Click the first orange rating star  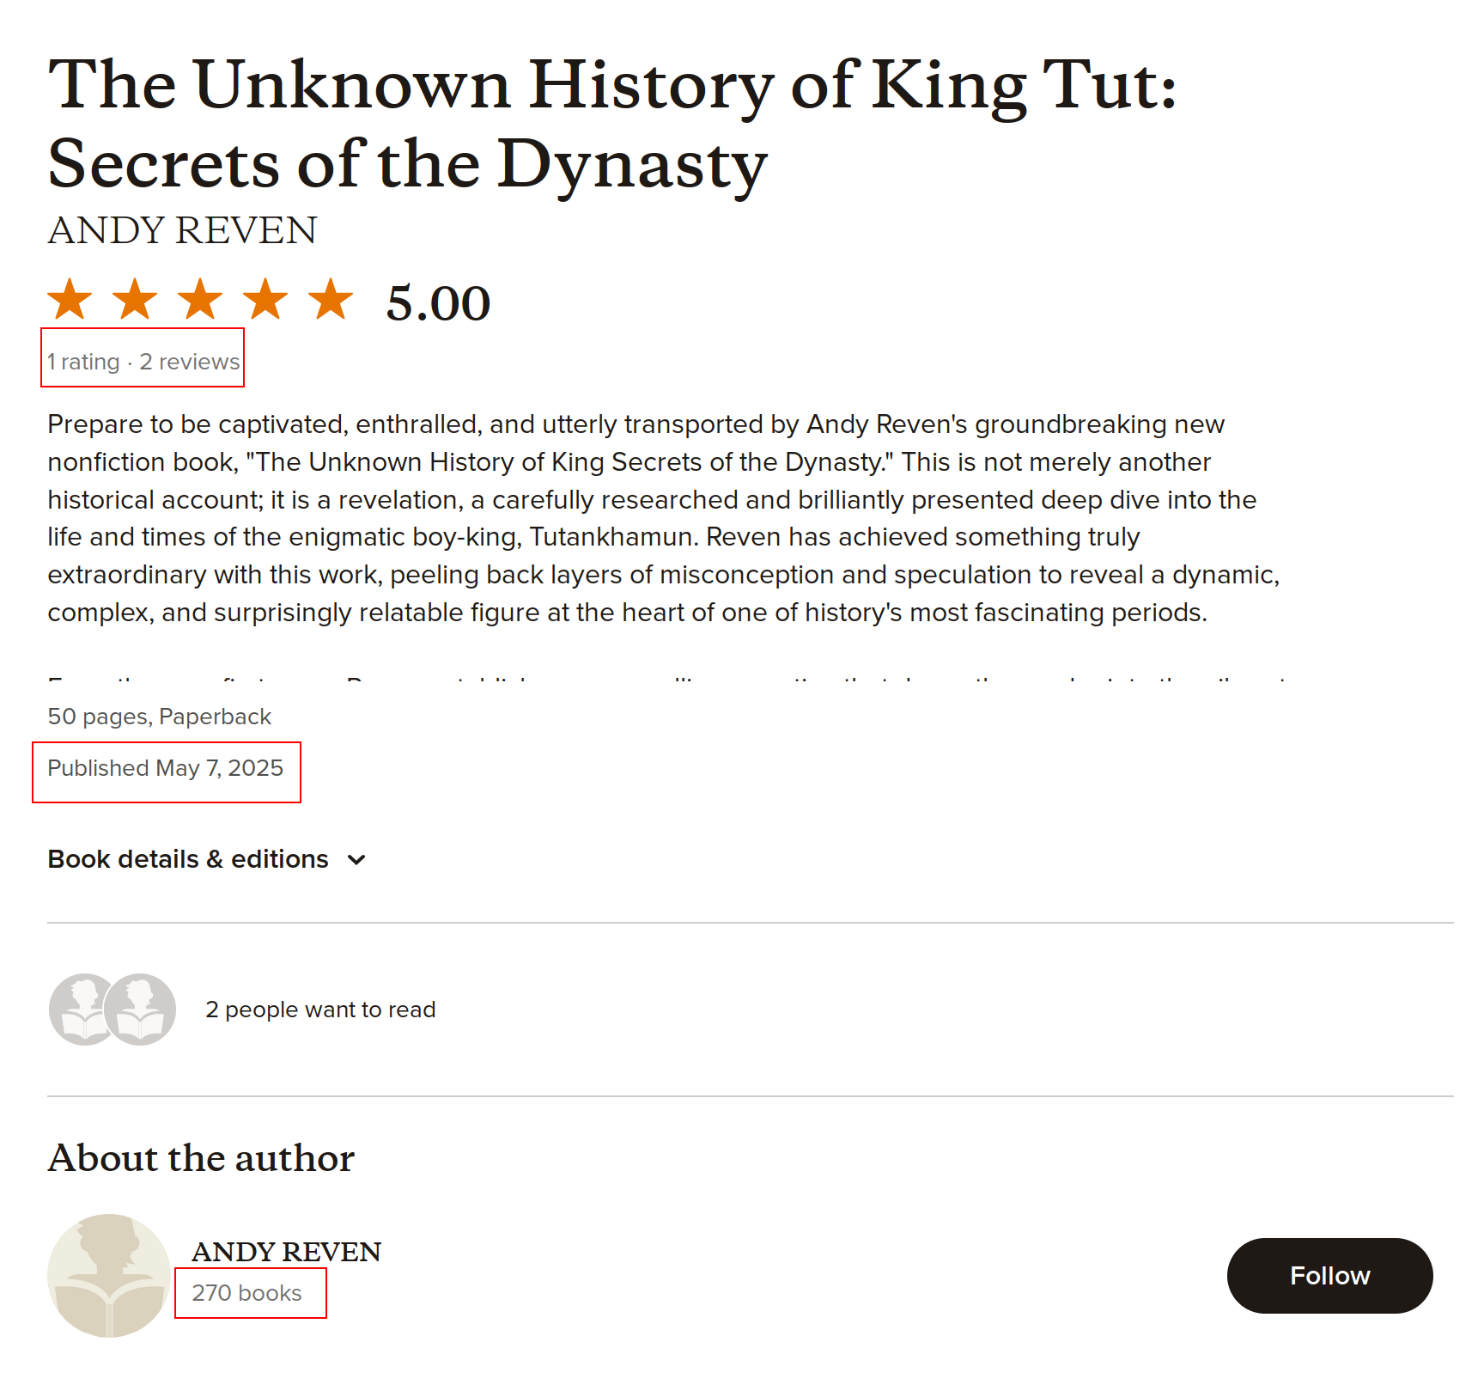point(70,300)
